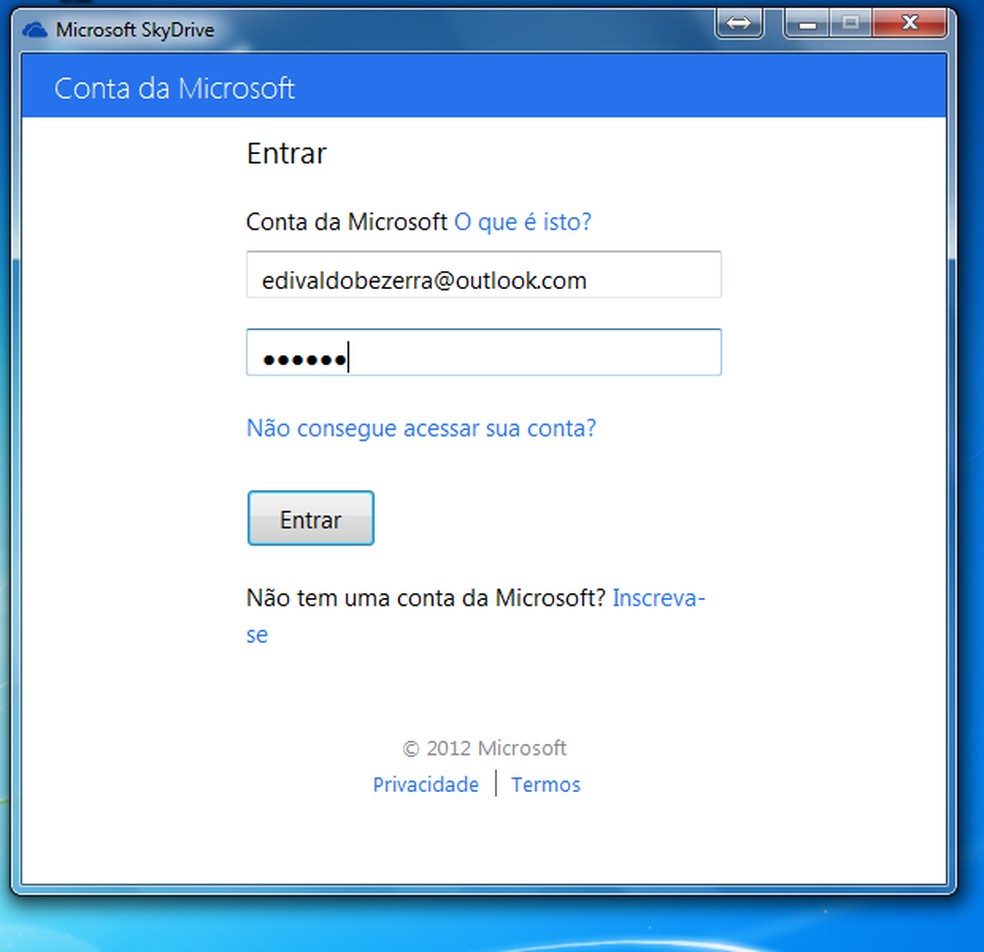This screenshot has width=984, height=952.
Task: Click the email field with edivaldobezerra@outlook.com
Action: point(484,275)
